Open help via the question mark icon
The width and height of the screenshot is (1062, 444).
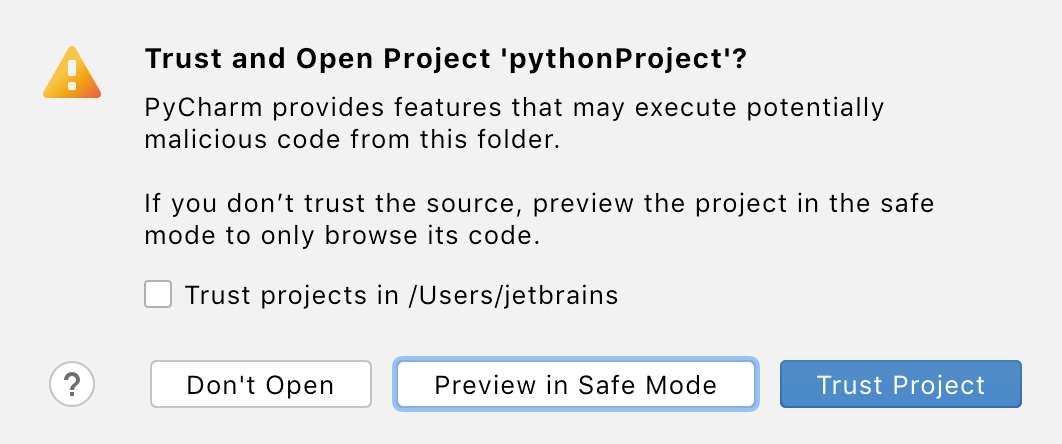72,383
